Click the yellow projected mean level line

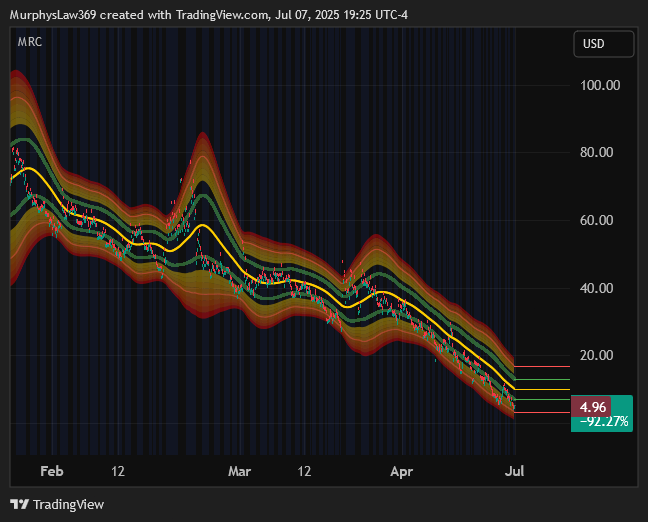click(542, 389)
